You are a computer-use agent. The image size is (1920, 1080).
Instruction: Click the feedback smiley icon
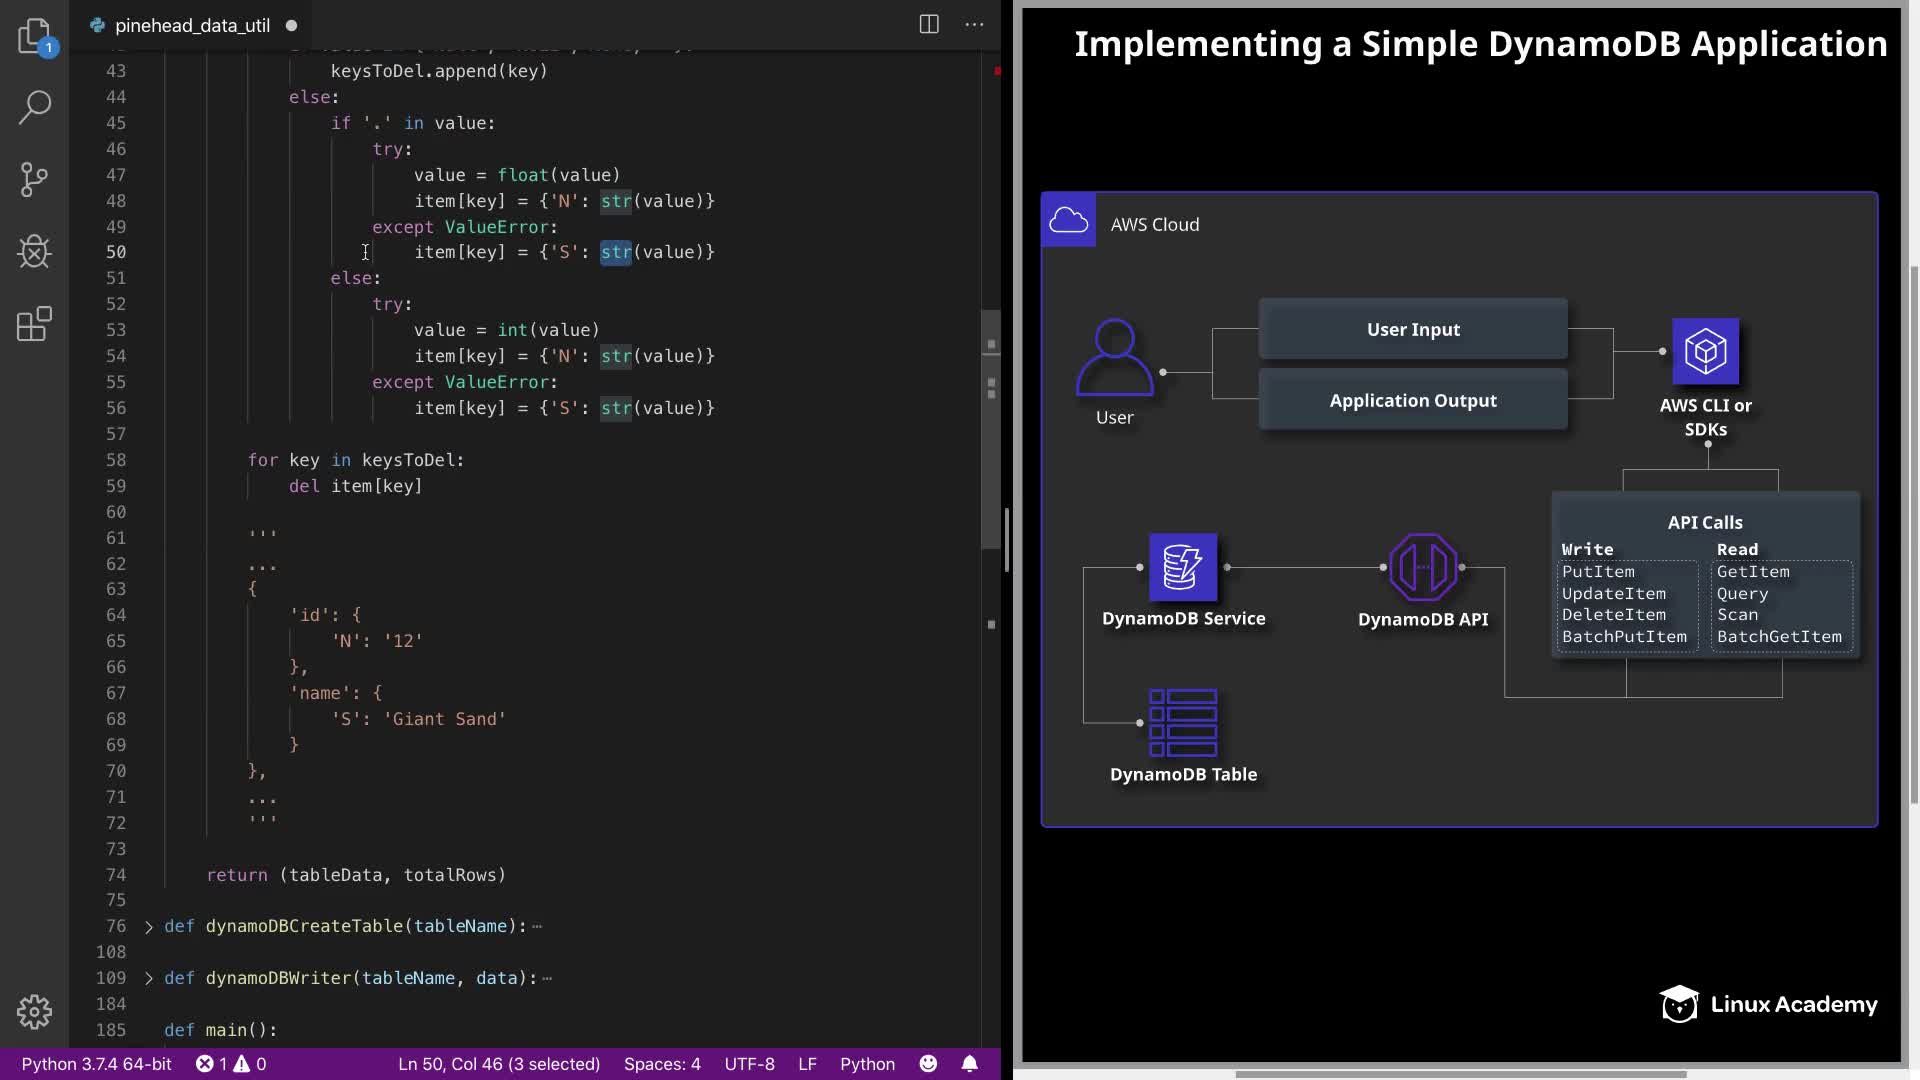(929, 1064)
